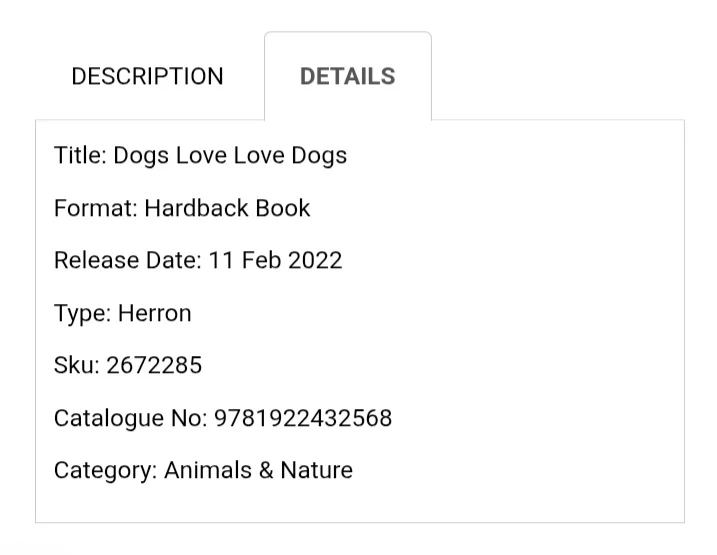Screen dimensions: 717x555
Task: Click the book title Dogs Love Love Dogs
Action: tap(230, 155)
